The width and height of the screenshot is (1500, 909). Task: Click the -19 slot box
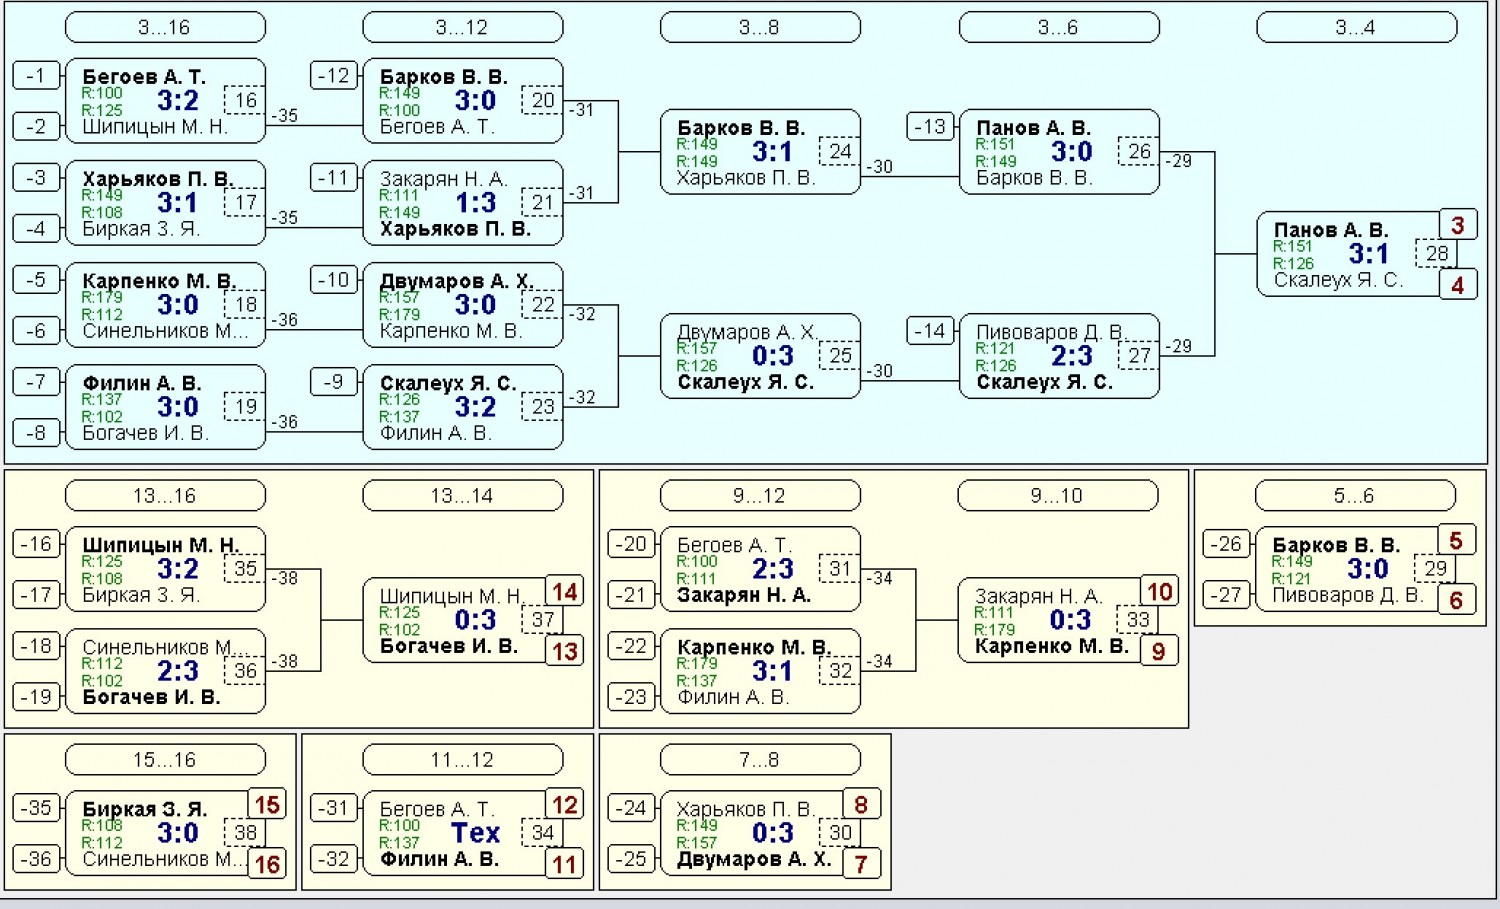click(36, 696)
